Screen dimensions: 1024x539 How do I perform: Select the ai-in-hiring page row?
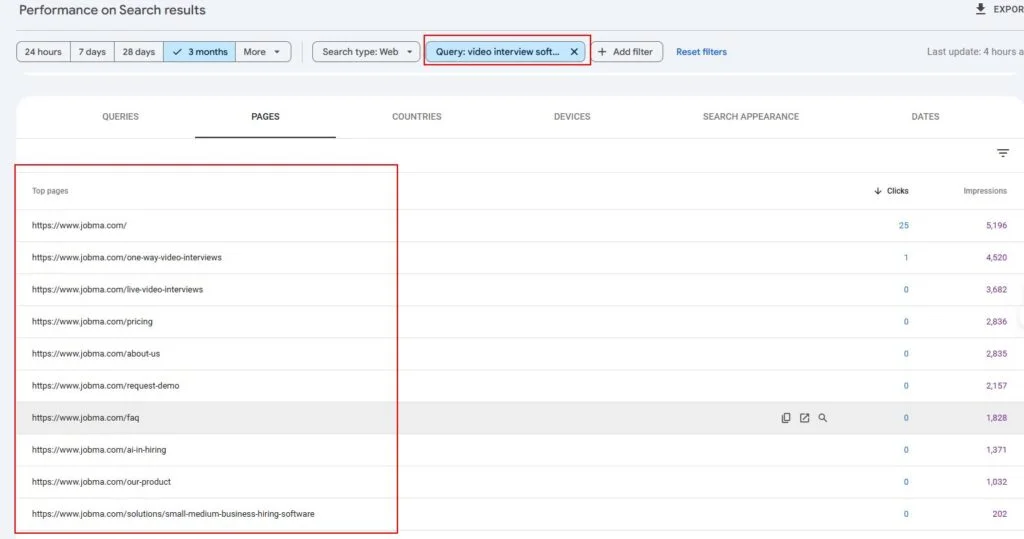click(x=520, y=449)
